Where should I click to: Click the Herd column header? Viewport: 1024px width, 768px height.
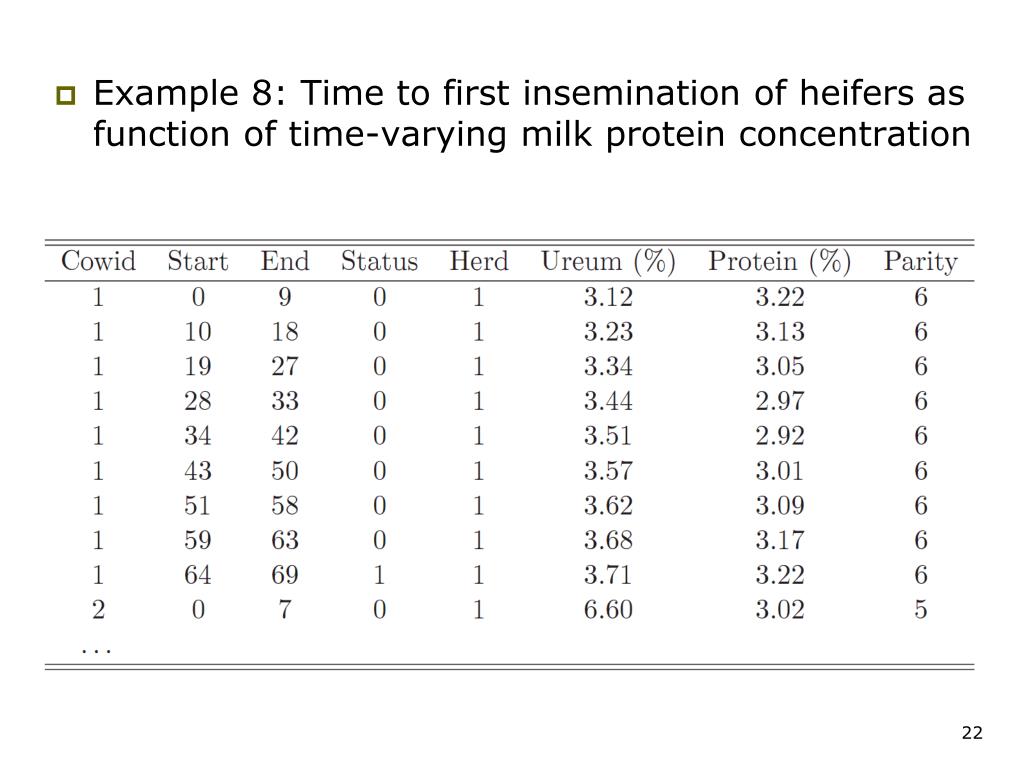[x=479, y=261]
